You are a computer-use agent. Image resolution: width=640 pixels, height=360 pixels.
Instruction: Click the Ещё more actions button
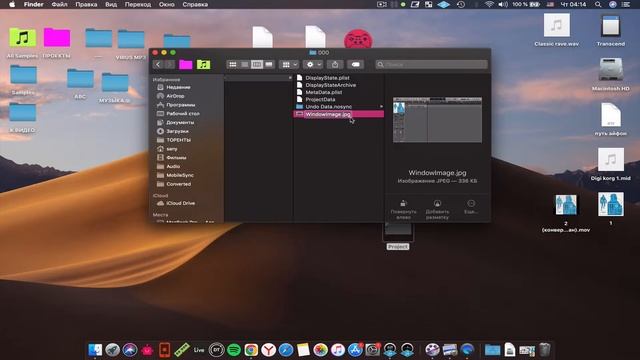coord(471,207)
